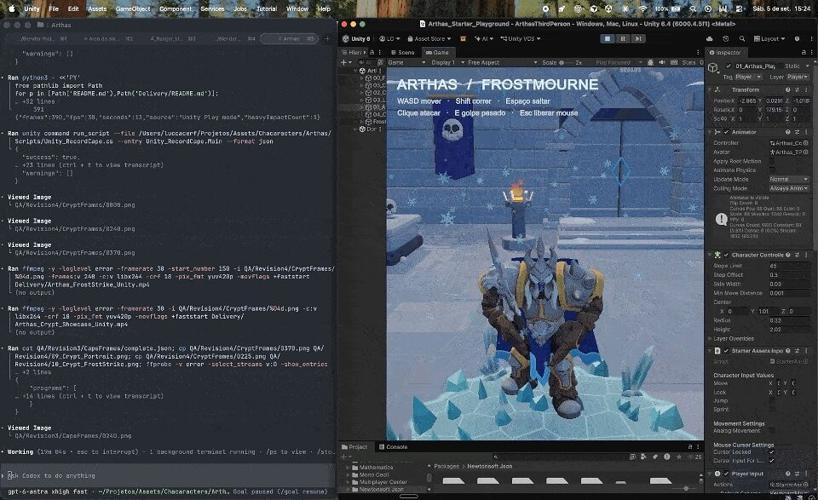The height and width of the screenshot is (500, 818).
Task: Collapse the Transform component foldout
Action: click(709, 90)
